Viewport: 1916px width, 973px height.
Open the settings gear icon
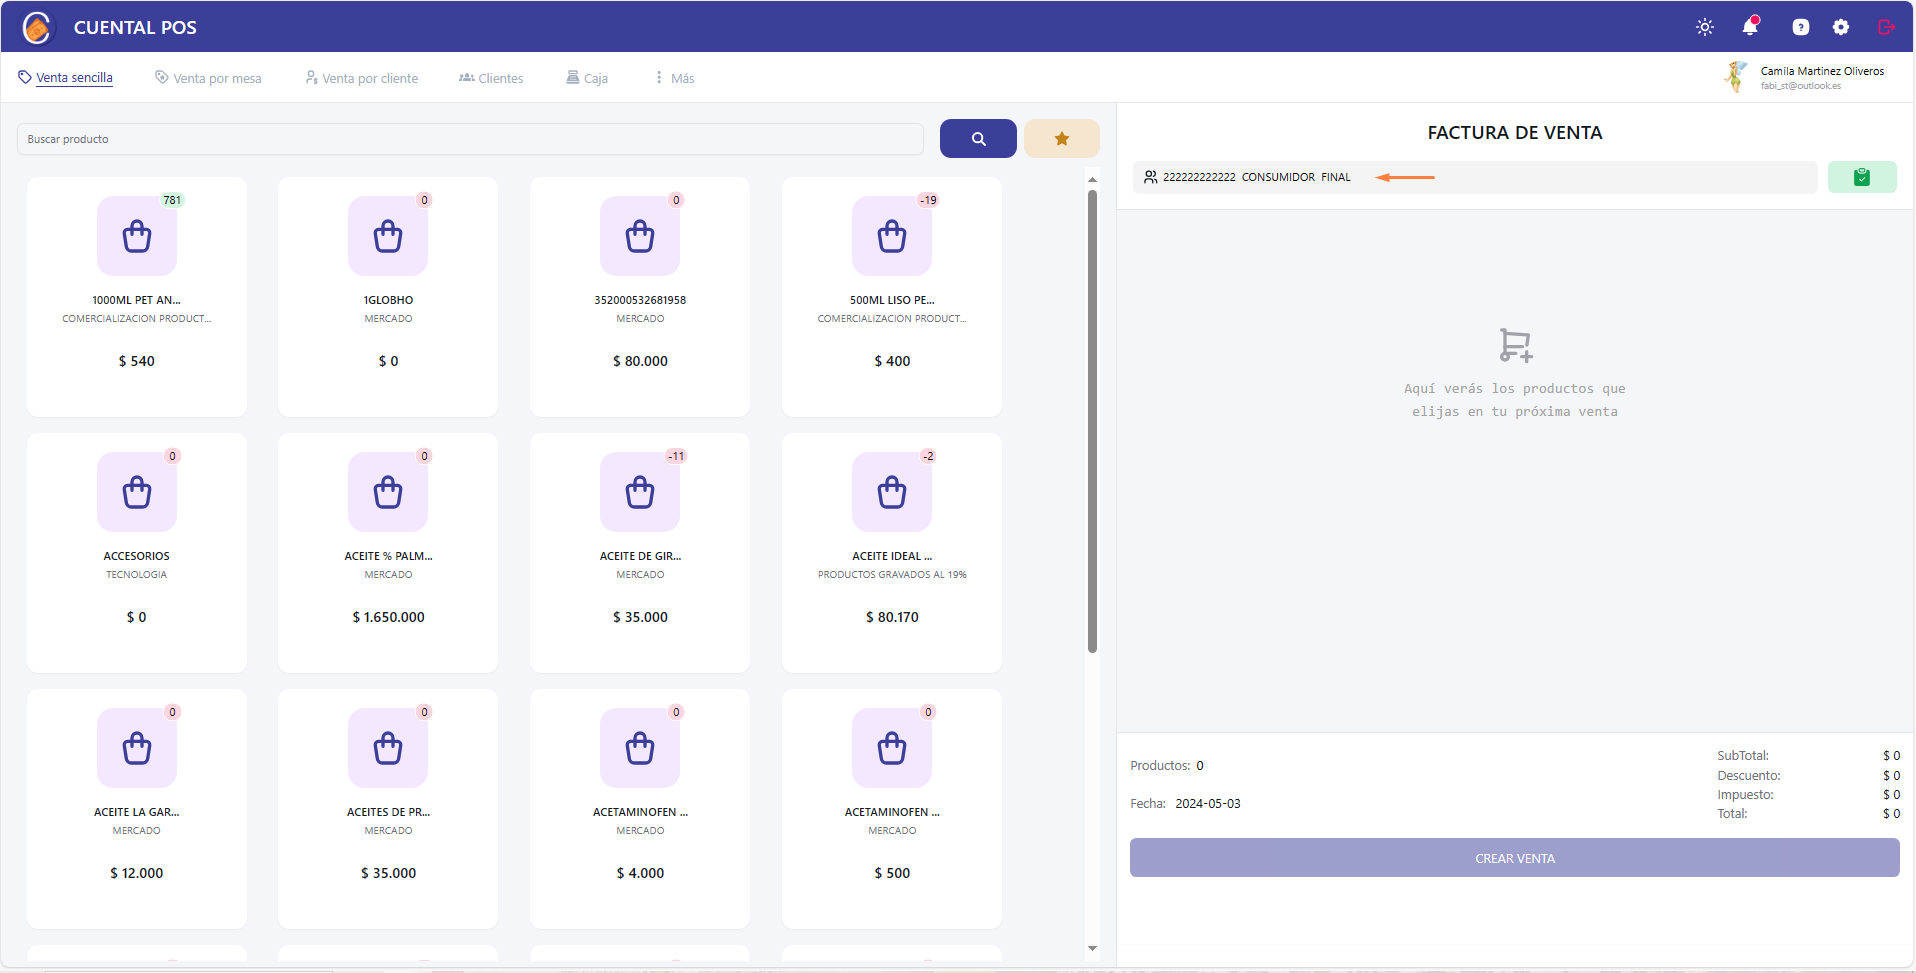point(1841,27)
